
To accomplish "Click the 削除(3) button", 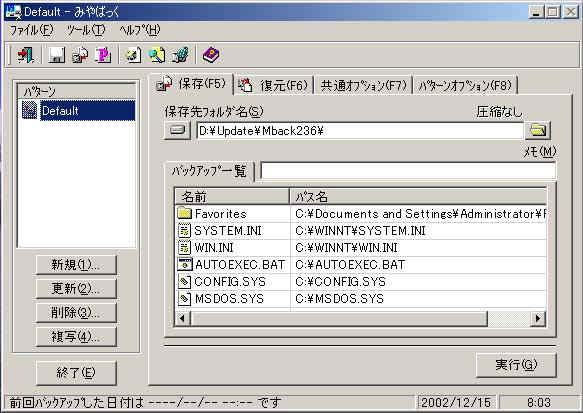I will point(76,313).
